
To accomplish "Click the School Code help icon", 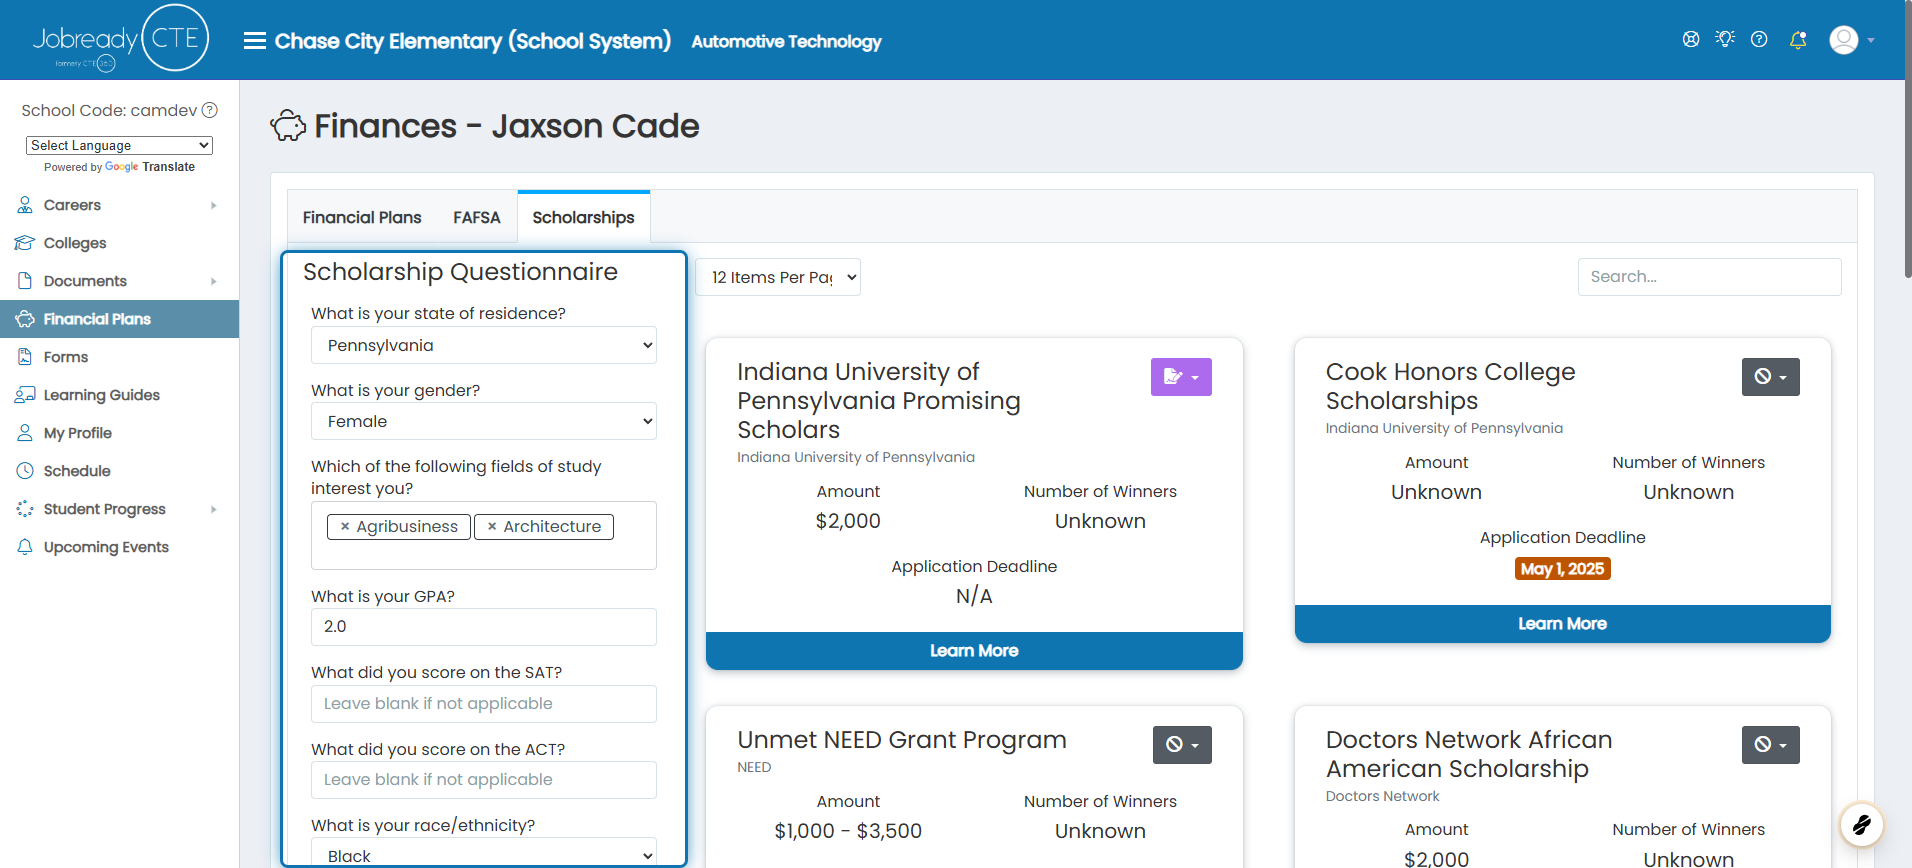I will 210,110.
